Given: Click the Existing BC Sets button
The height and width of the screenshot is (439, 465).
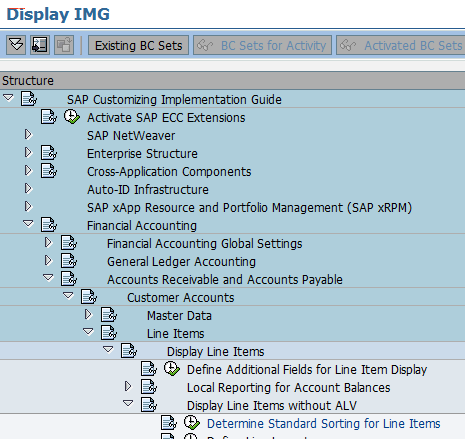Looking at the screenshot, I should coord(138,45).
